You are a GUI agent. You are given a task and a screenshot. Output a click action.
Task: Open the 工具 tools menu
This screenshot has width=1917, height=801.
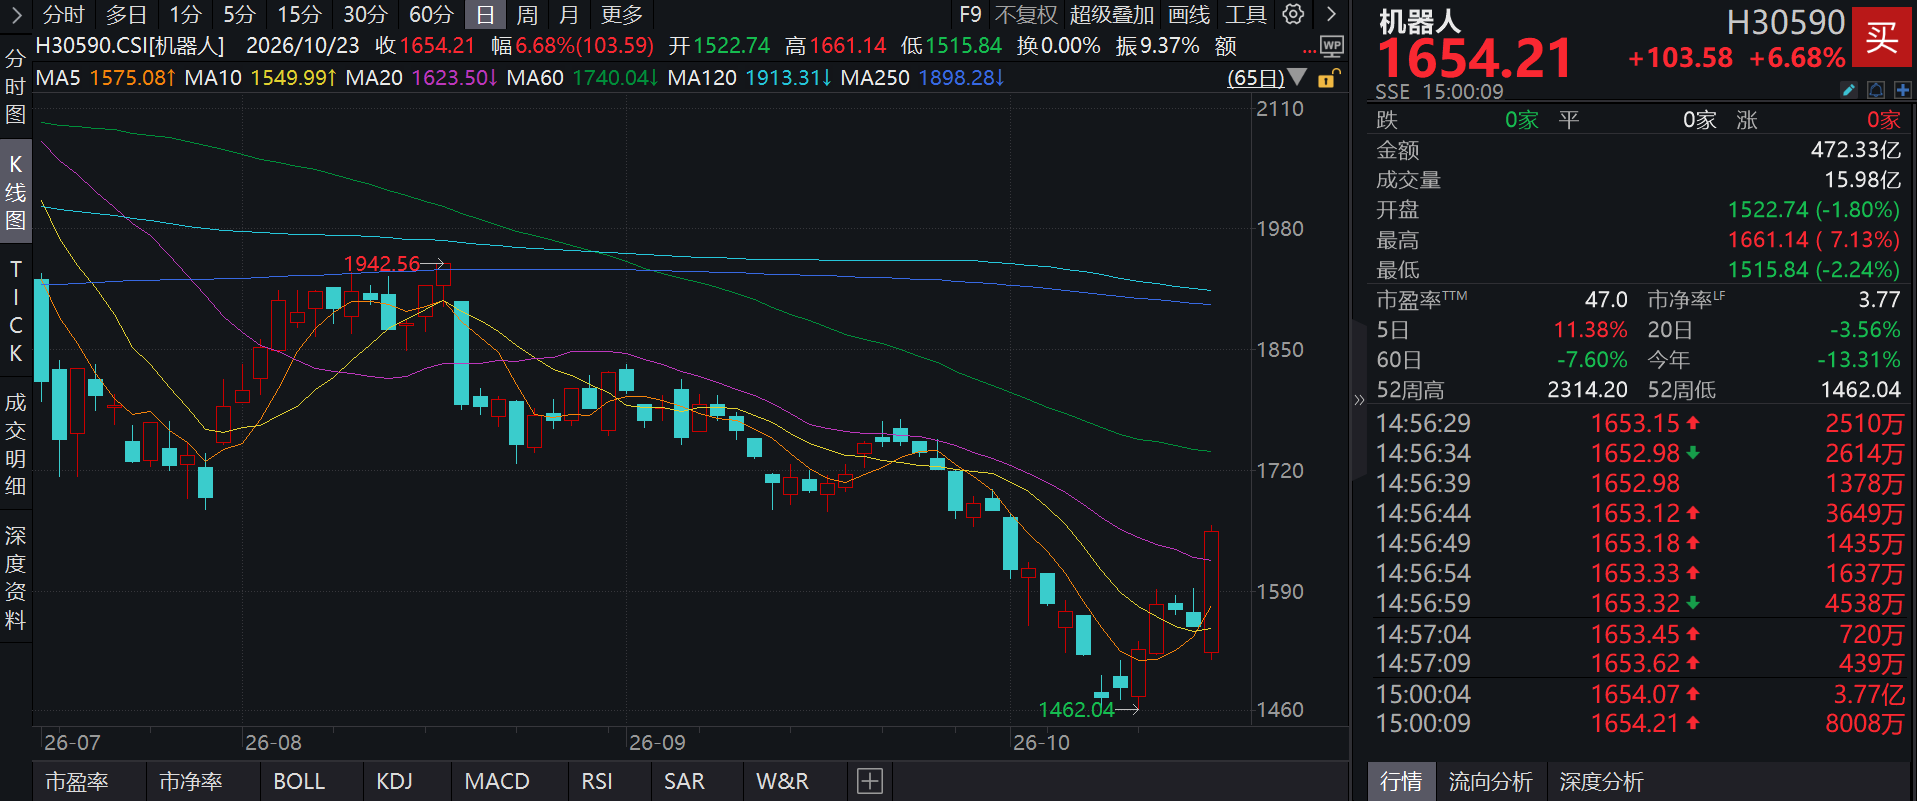tap(1246, 15)
